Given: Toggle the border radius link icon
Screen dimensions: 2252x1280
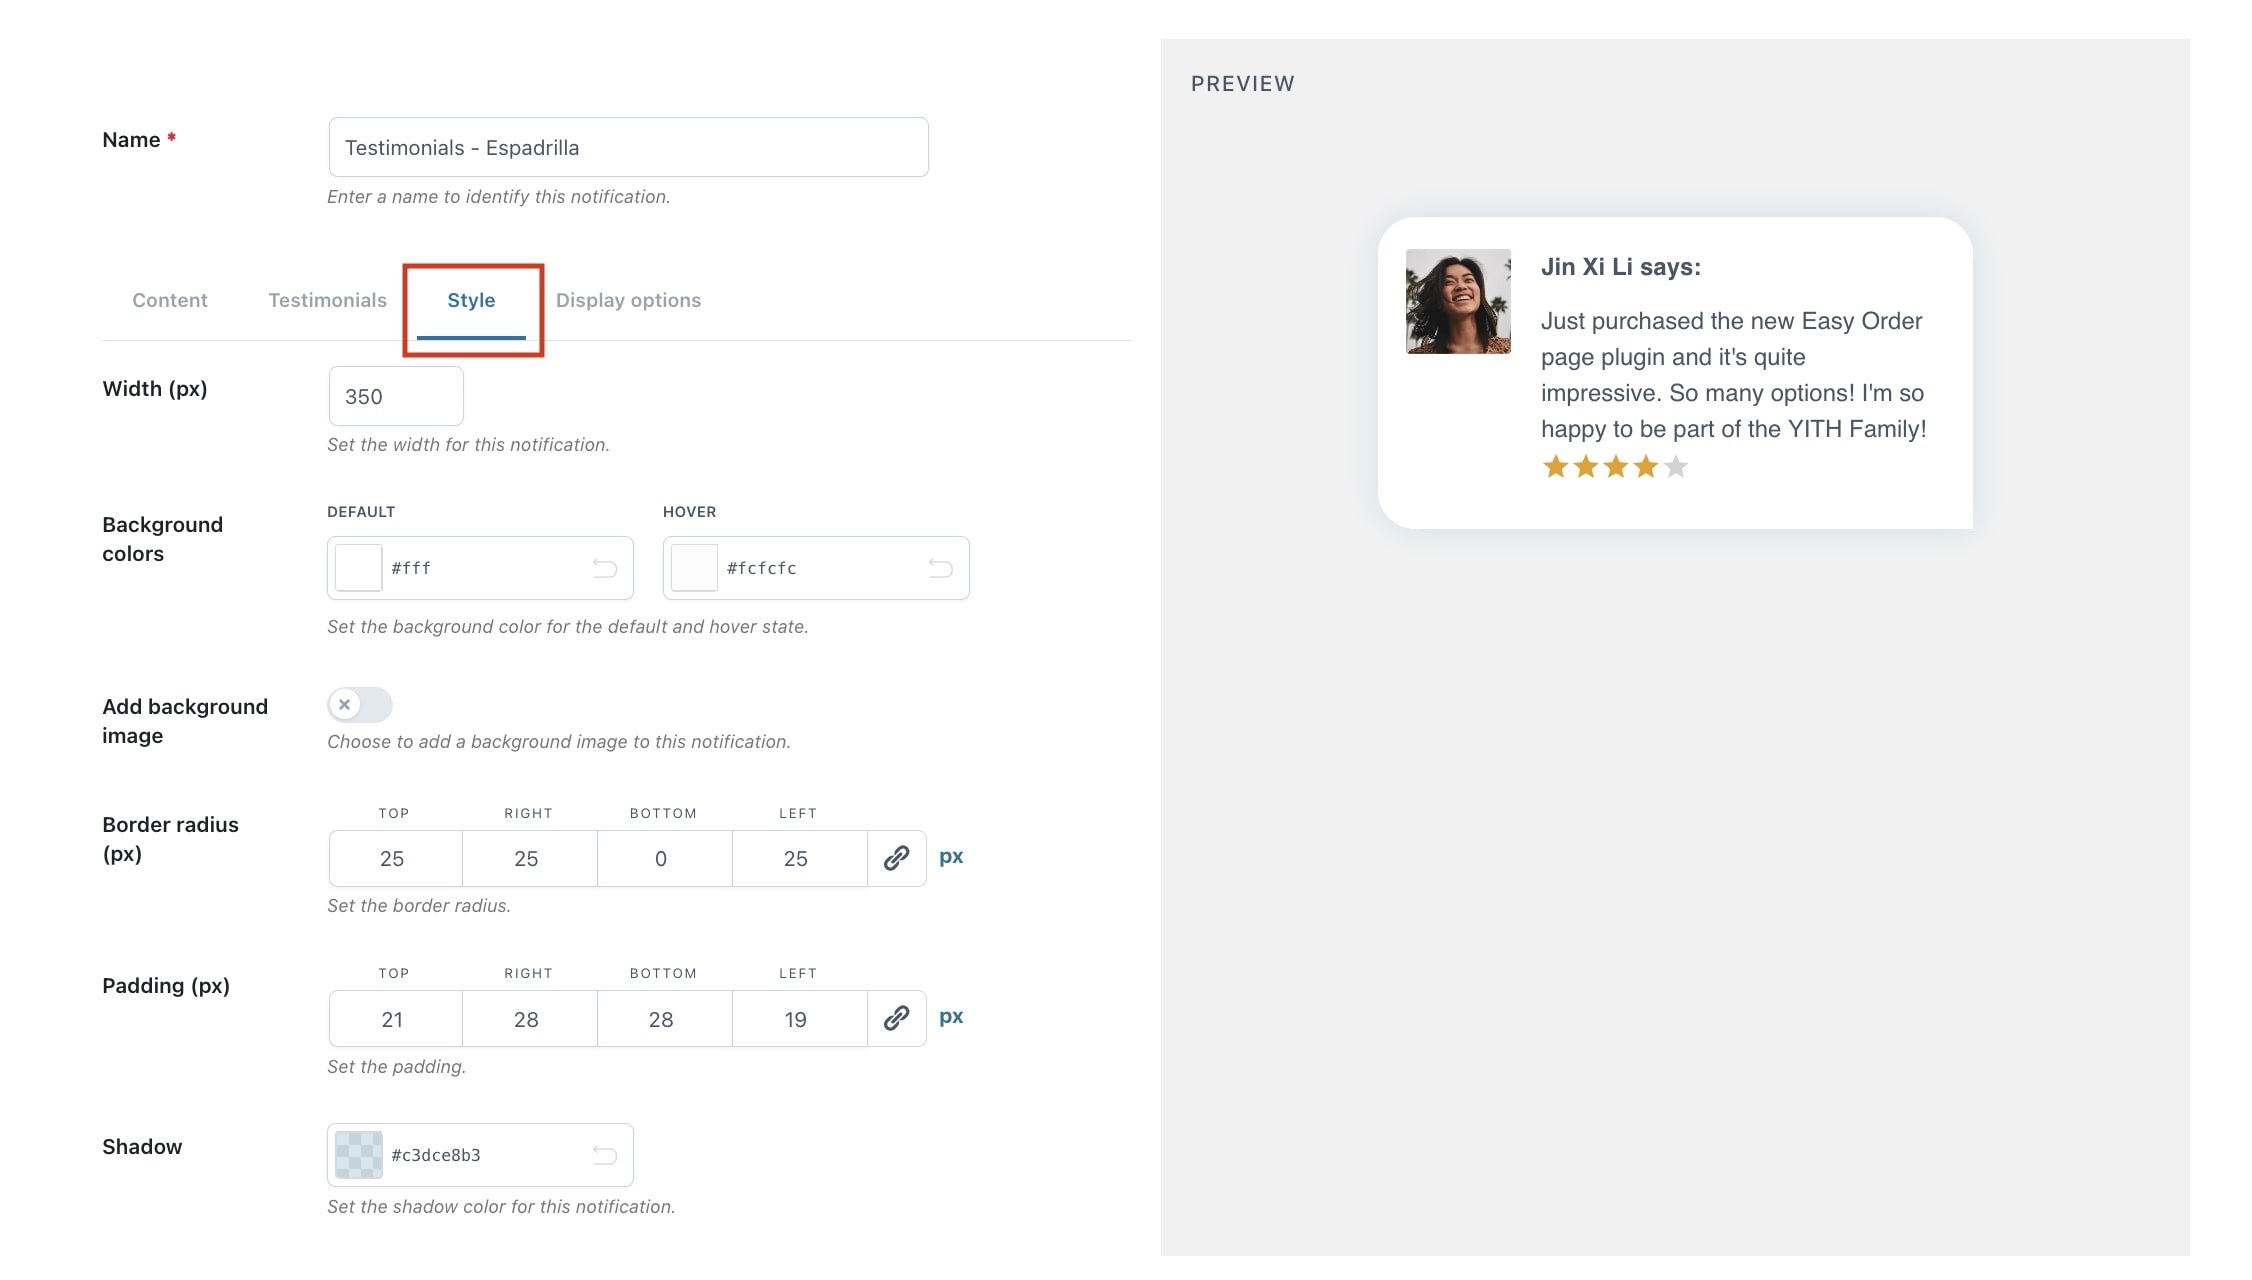Looking at the screenshot, I should 897,858.
